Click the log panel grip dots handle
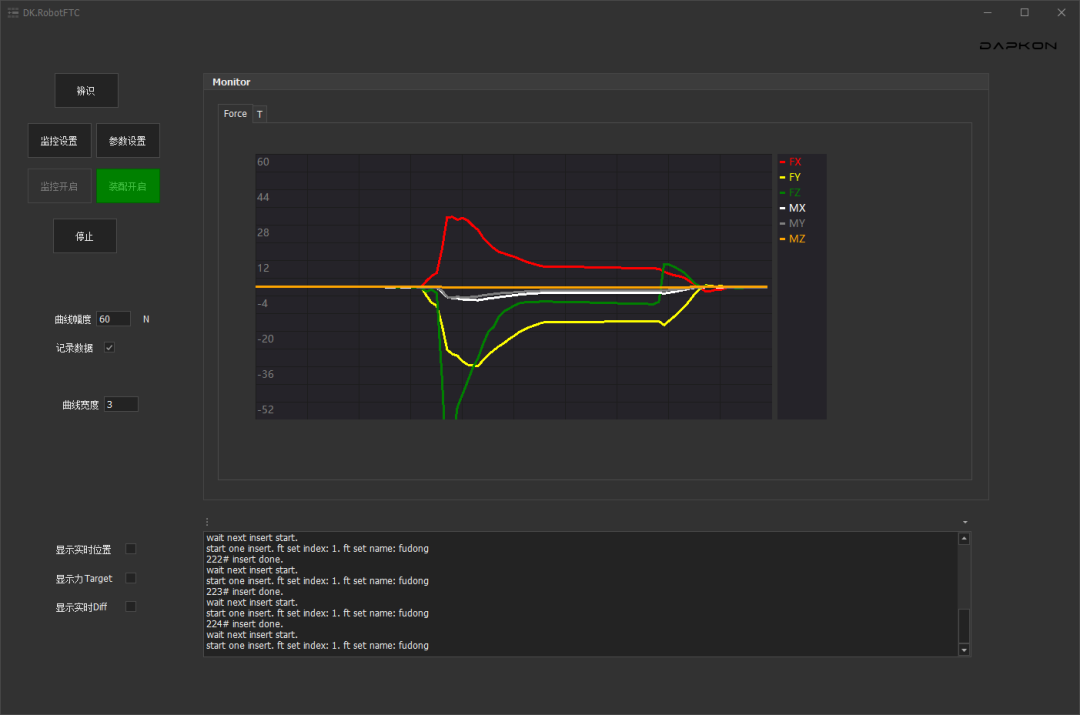 tap(207, 522)
